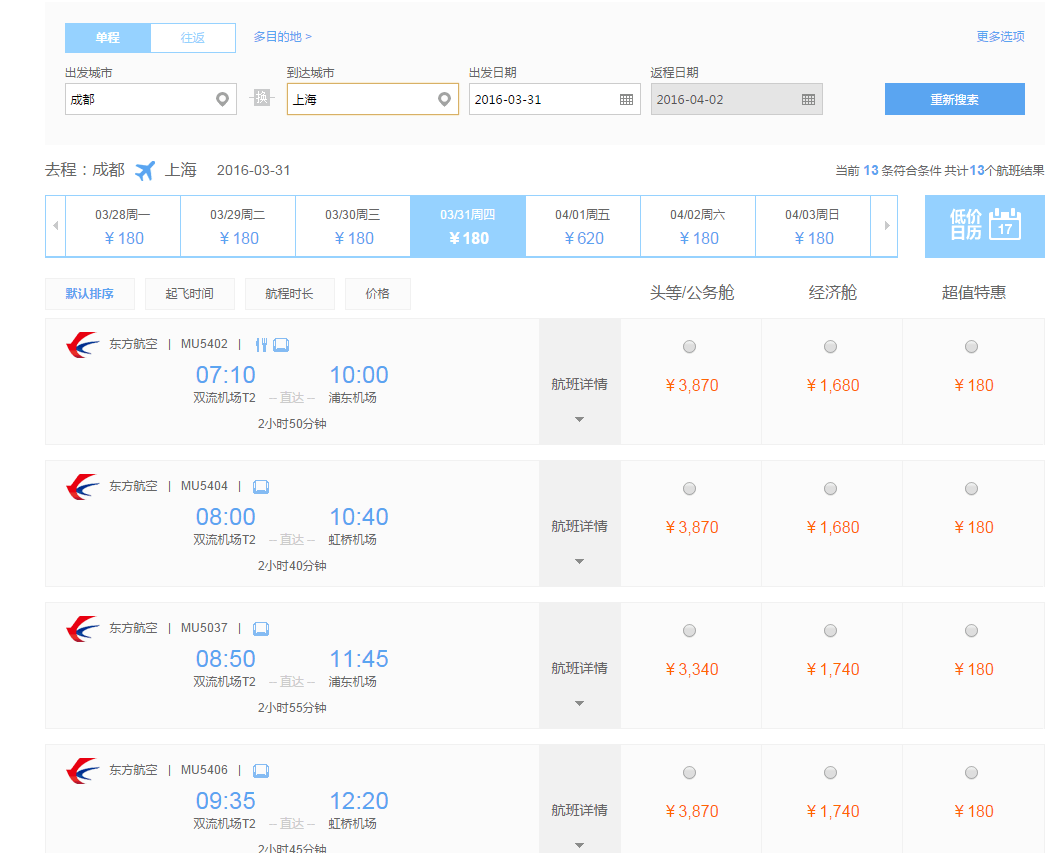Select economy ¥1,740 fare for MU5406
The height and width of the screenshot is (853, 1064).
[831, 772]
